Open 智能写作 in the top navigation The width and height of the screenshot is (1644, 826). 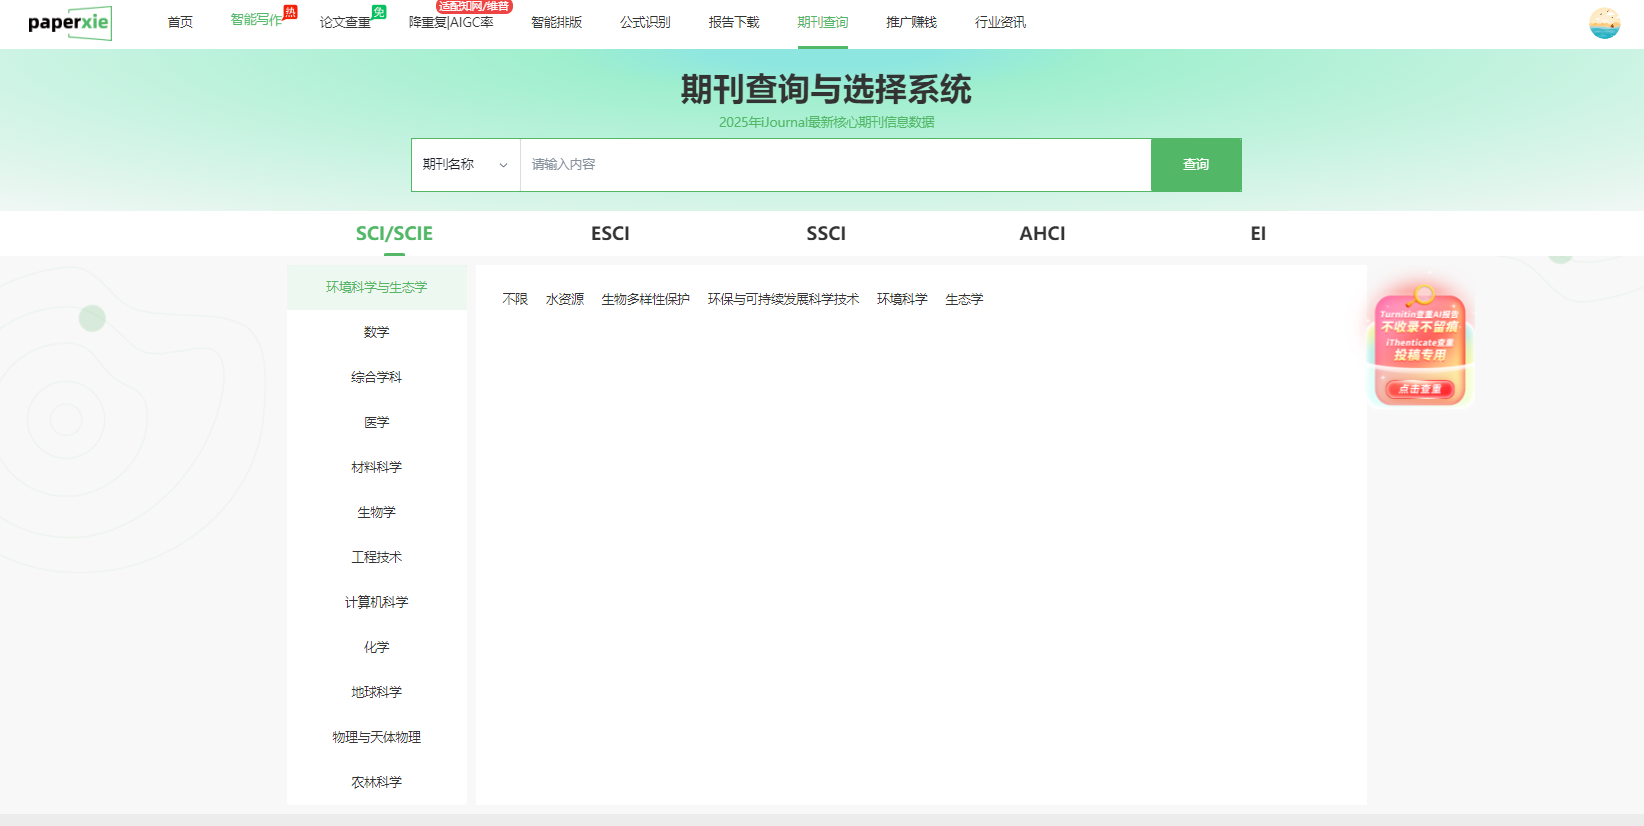tap(257, 21)
